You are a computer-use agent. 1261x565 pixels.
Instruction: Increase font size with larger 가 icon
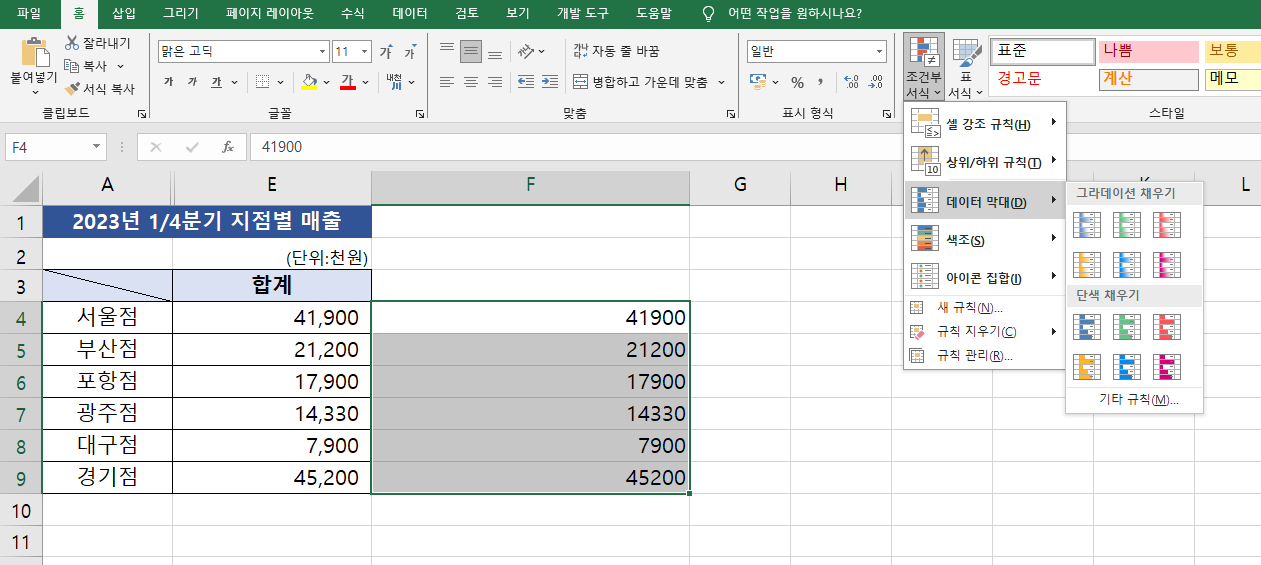click(x=386, y=51)
